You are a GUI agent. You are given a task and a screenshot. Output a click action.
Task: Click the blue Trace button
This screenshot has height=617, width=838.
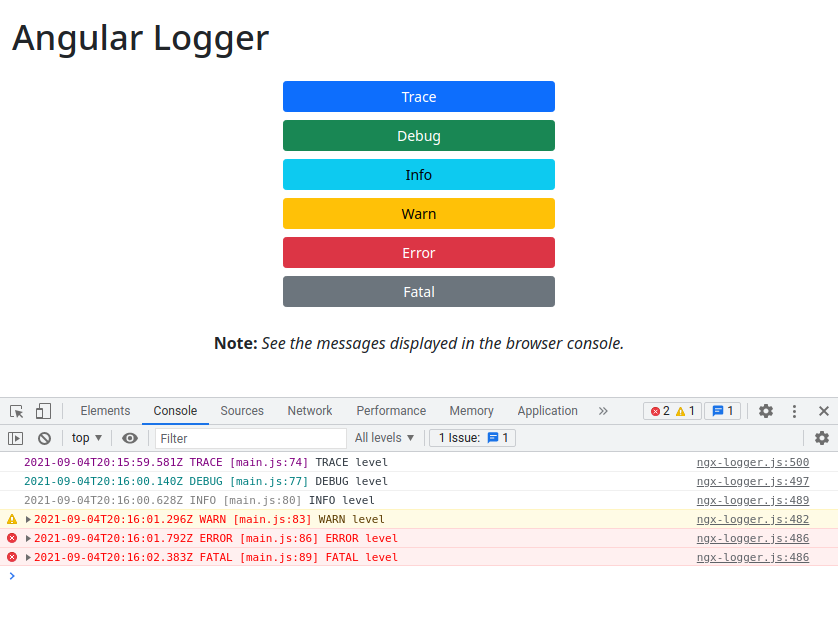point(419,97)
